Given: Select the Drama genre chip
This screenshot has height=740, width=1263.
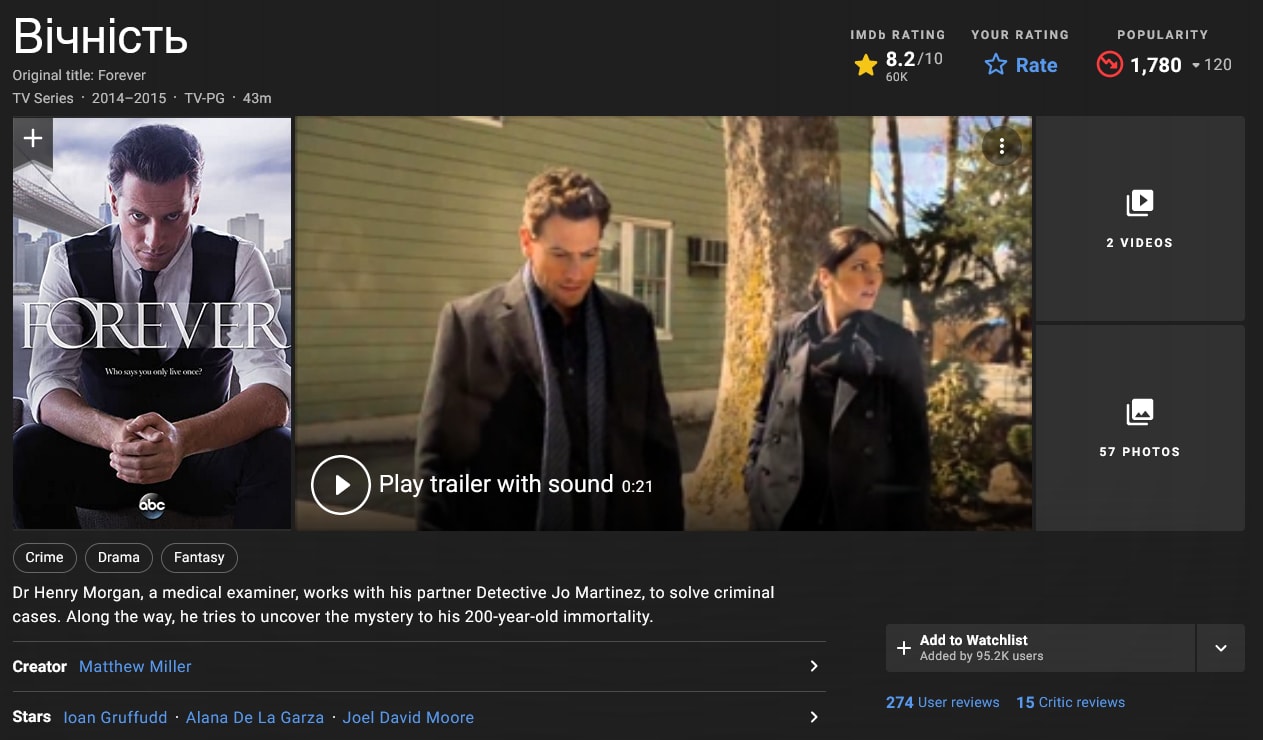Looking at the screenshot, I should click(119, 558).
